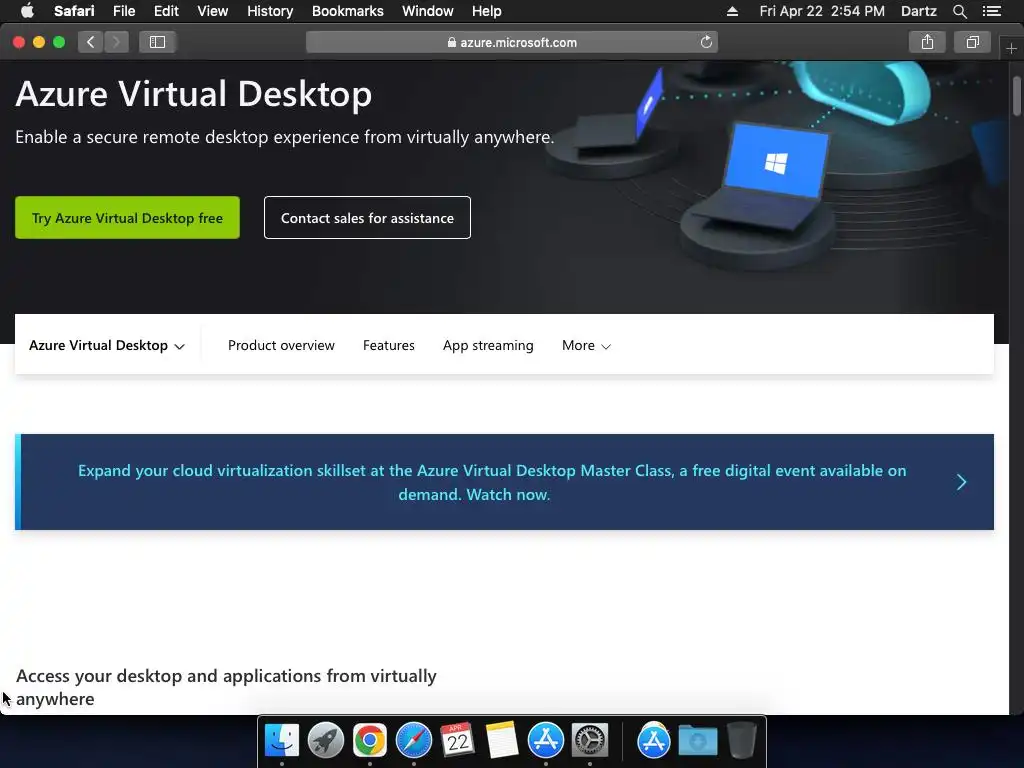Open the Notes icon in the Dock
The width and height of the screenshot is (1024, 768).
(x=502, y=740)
